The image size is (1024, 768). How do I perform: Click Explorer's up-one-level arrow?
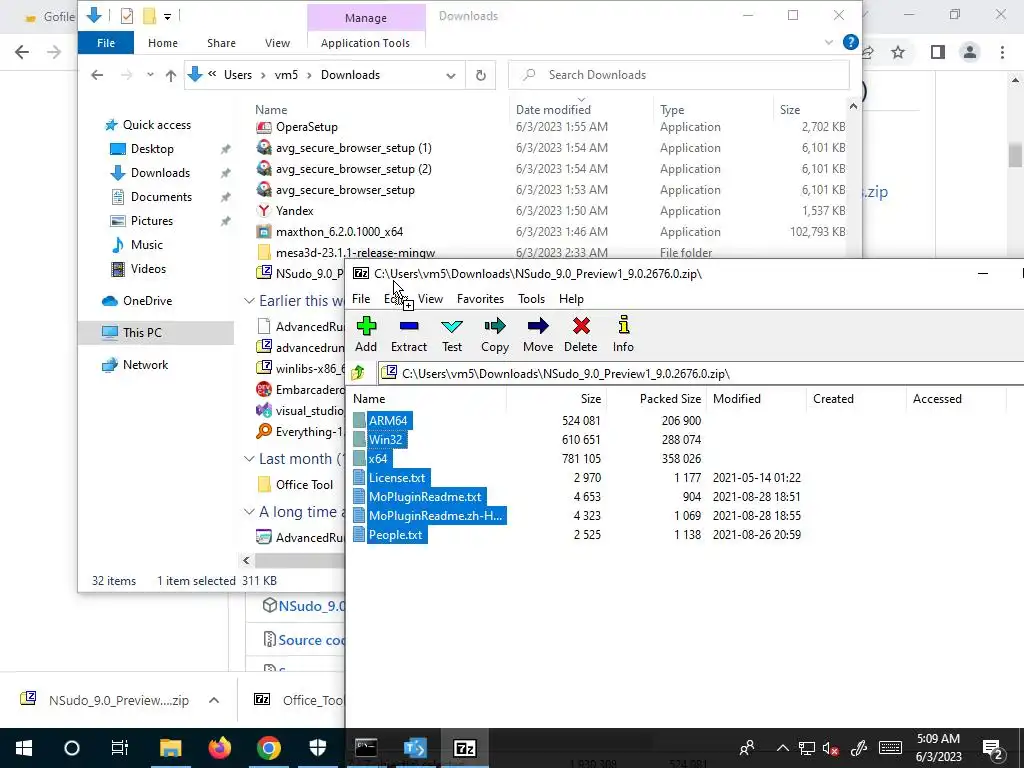(x=171, y=75)
